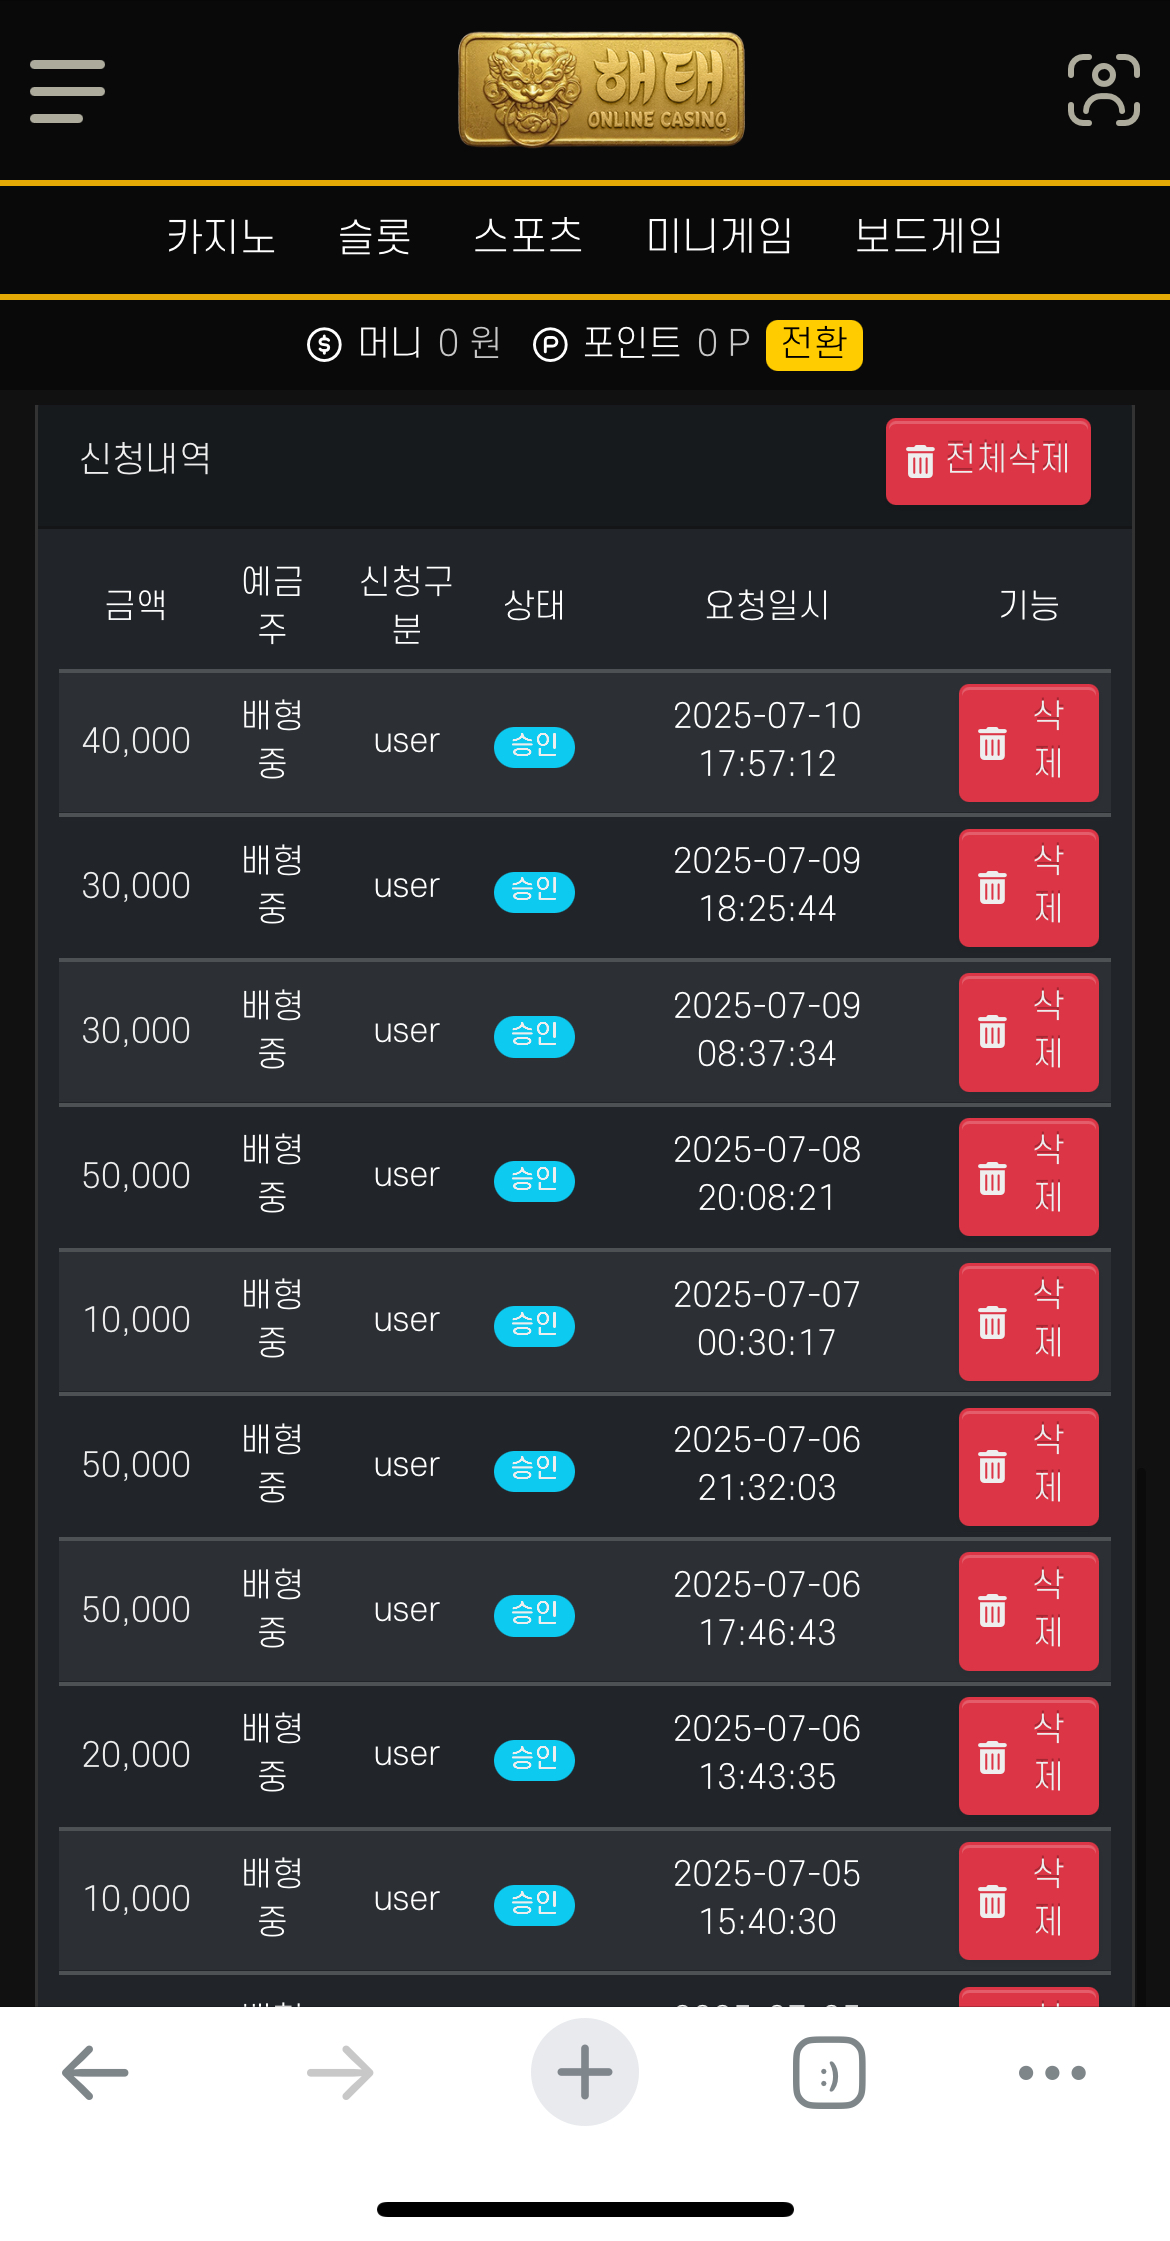Open browser three-dot more menu
1170x2241 pixels.
click(x=1052, y=2073)
